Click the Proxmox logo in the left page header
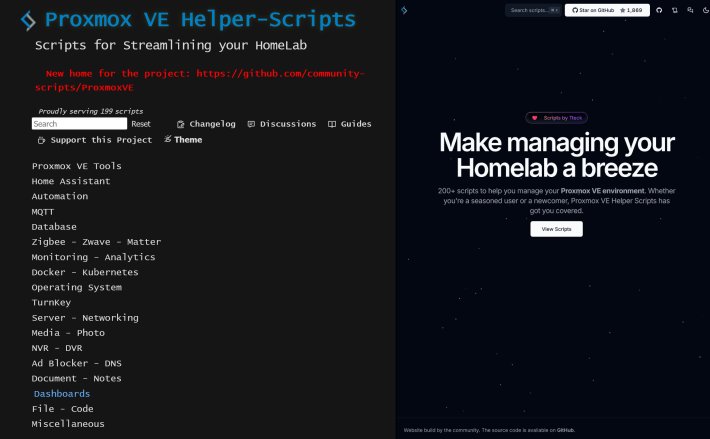The height and width of the screenshot is (439, 710). point(28,21)
